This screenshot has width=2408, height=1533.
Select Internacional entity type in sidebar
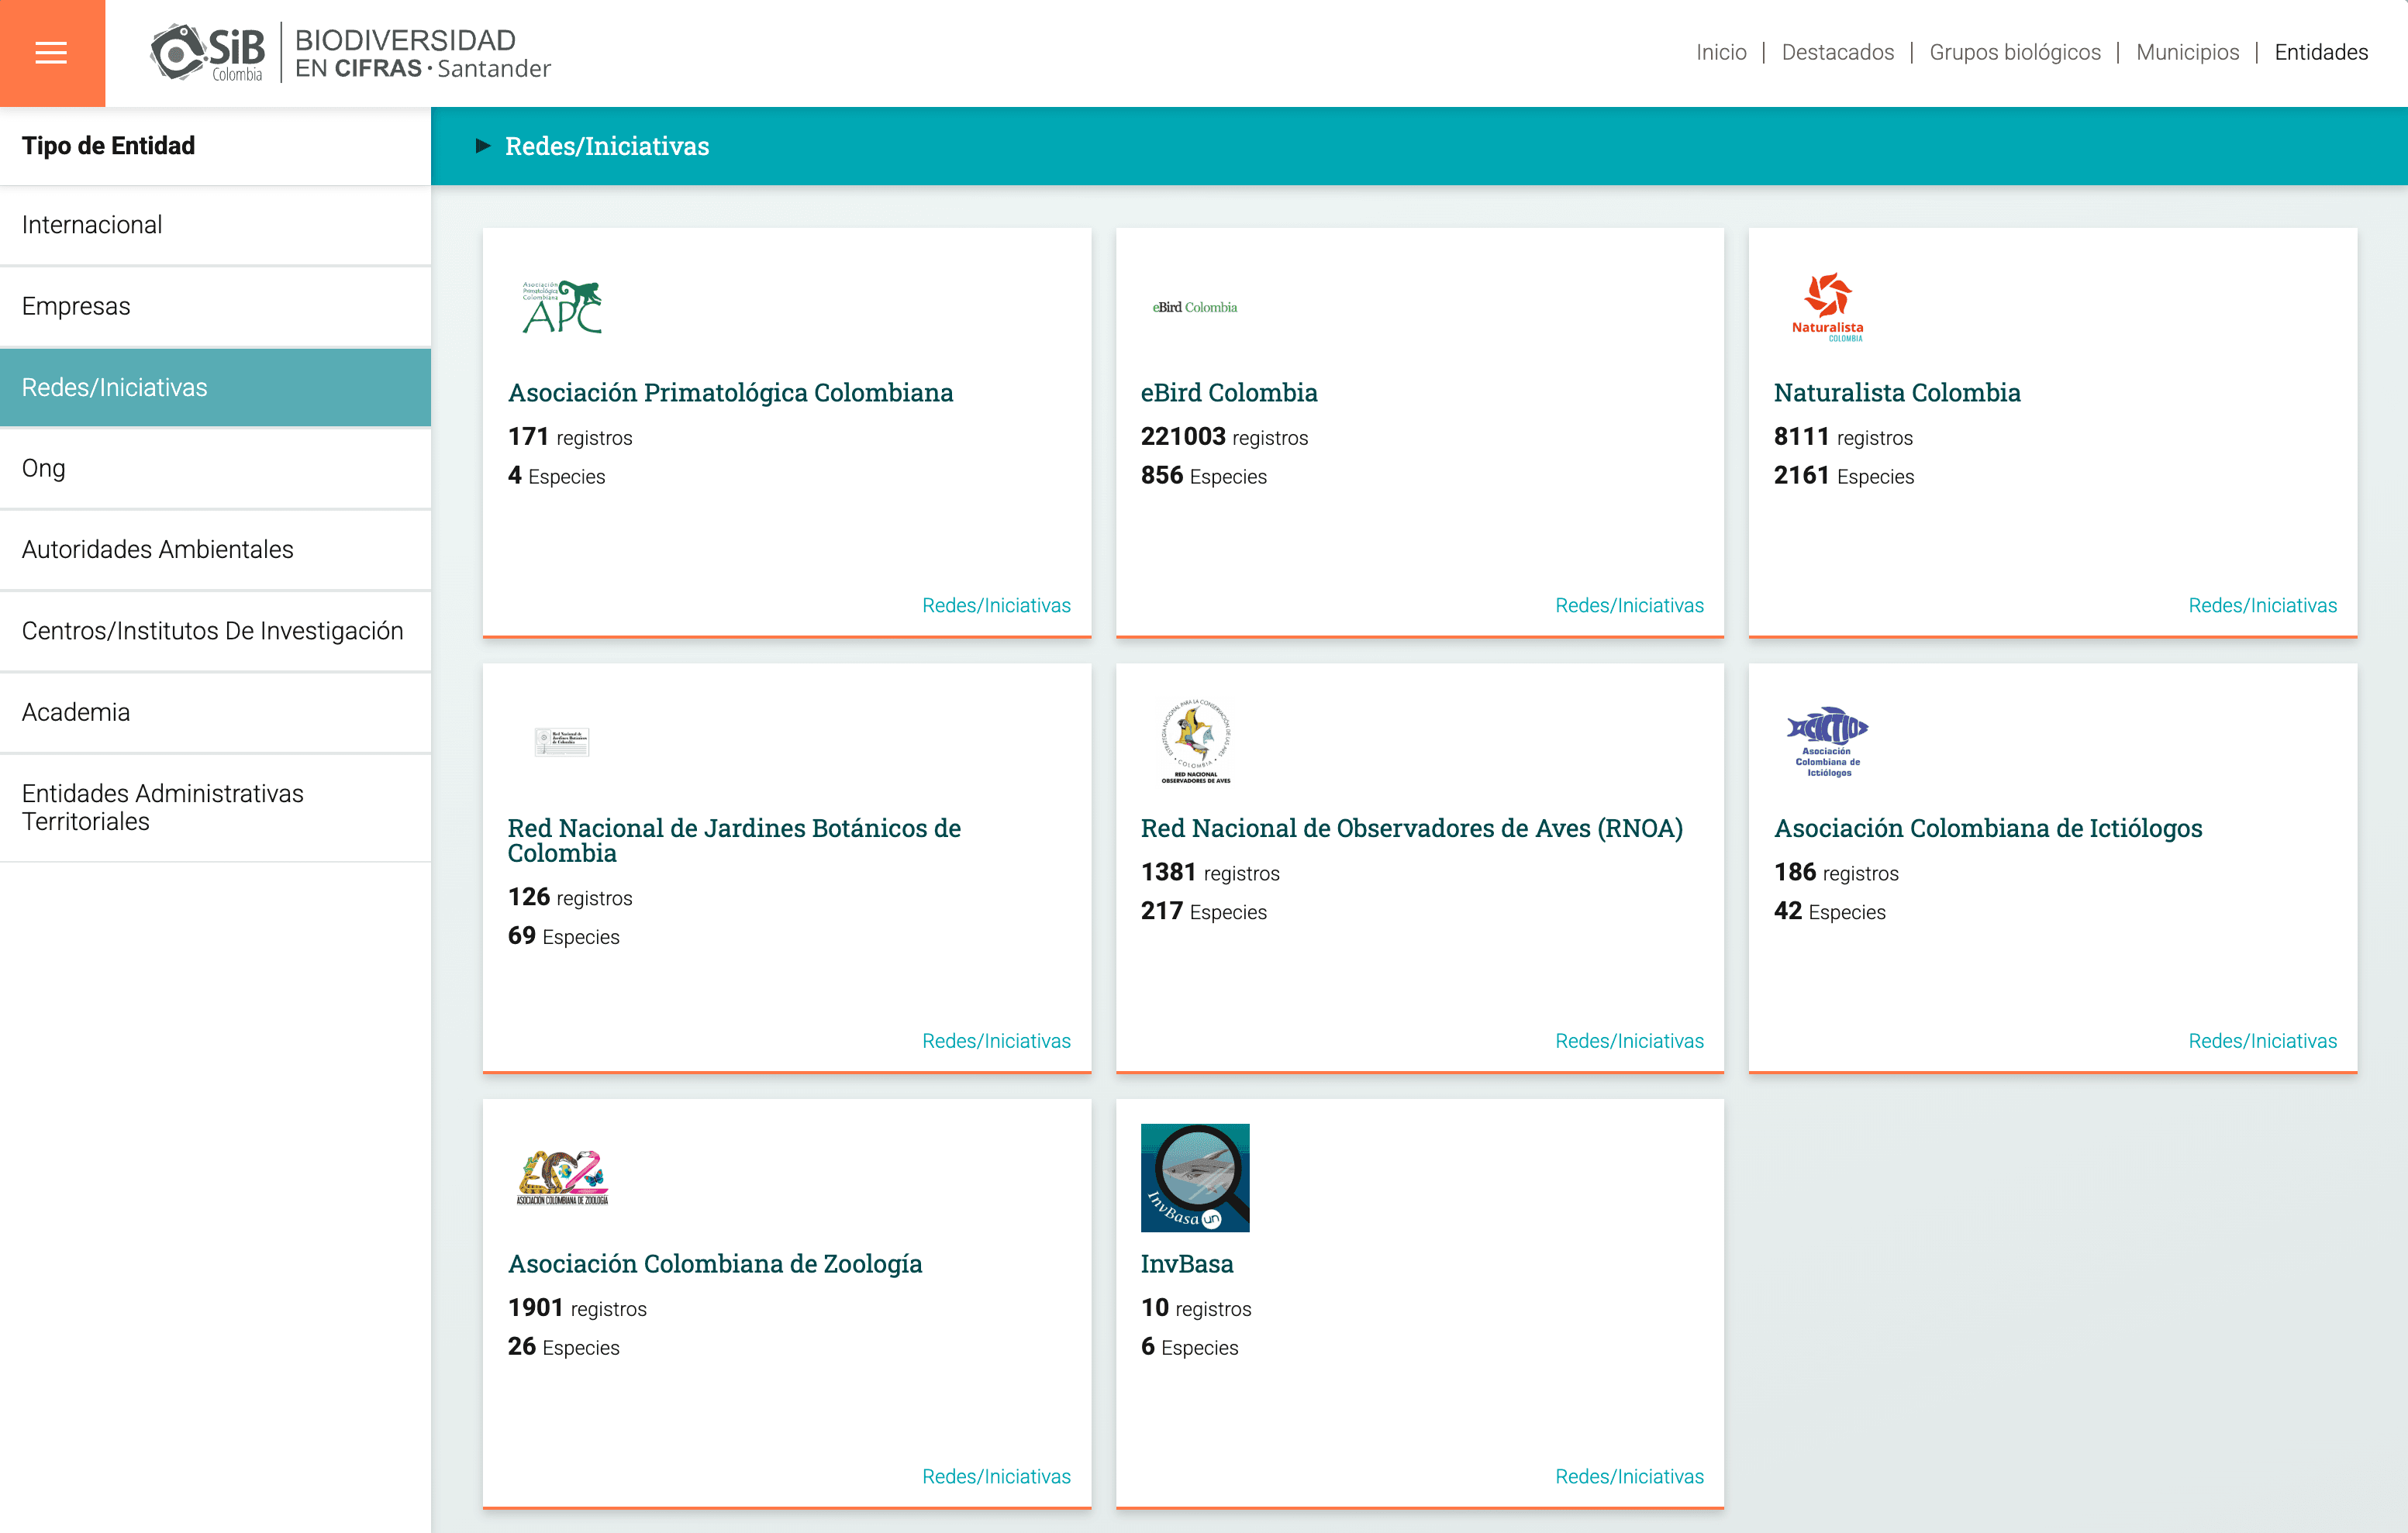coord(215,225)
